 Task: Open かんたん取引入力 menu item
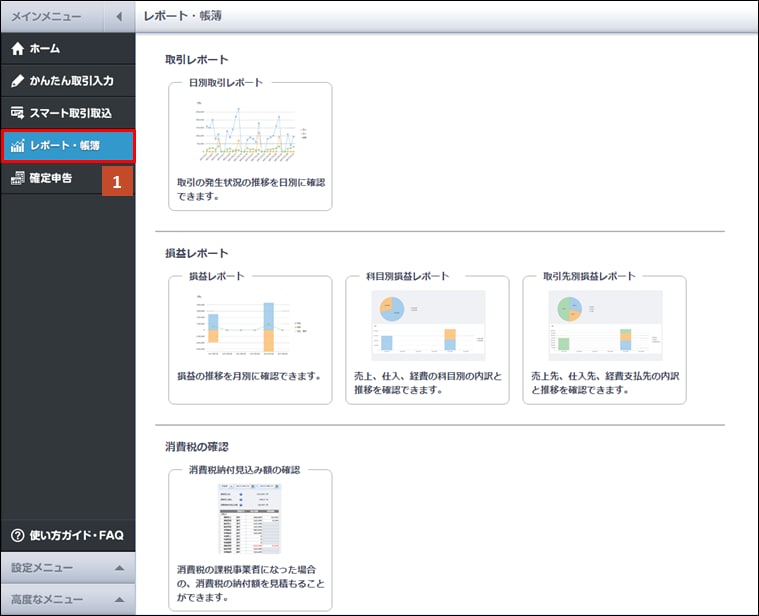68,81
